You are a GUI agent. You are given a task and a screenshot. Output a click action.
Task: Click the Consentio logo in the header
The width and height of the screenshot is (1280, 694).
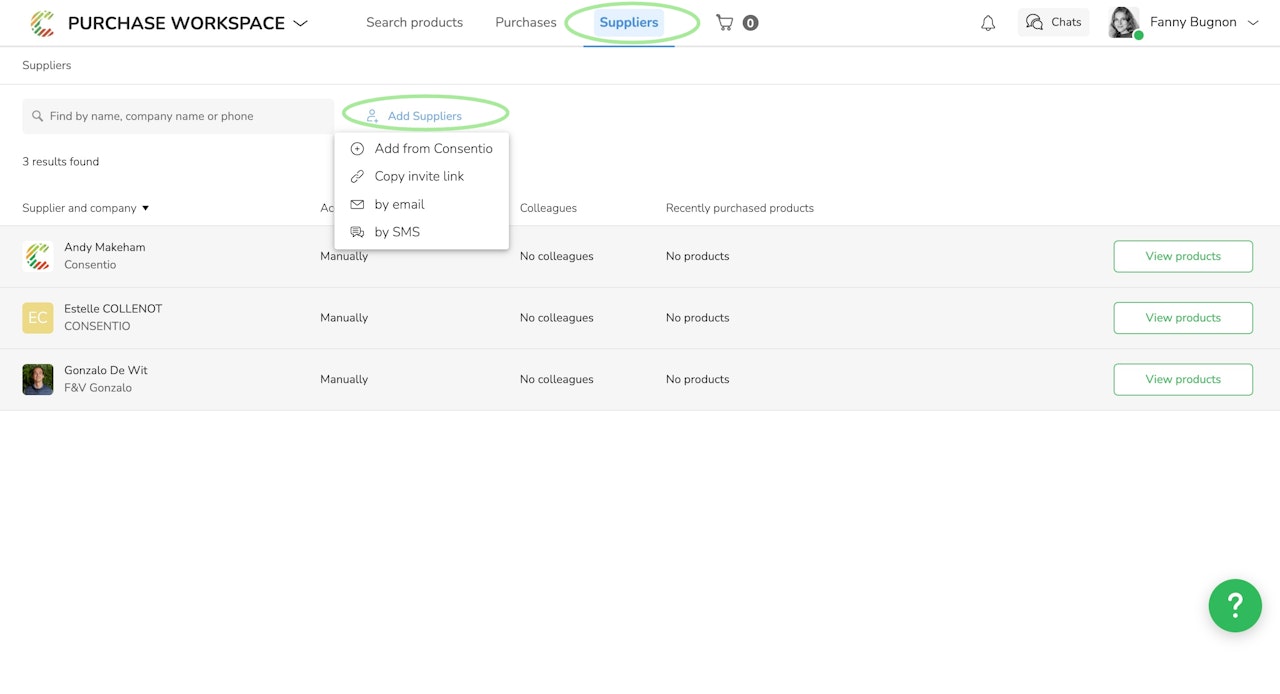pyautogui.click(x=42, y=23)
